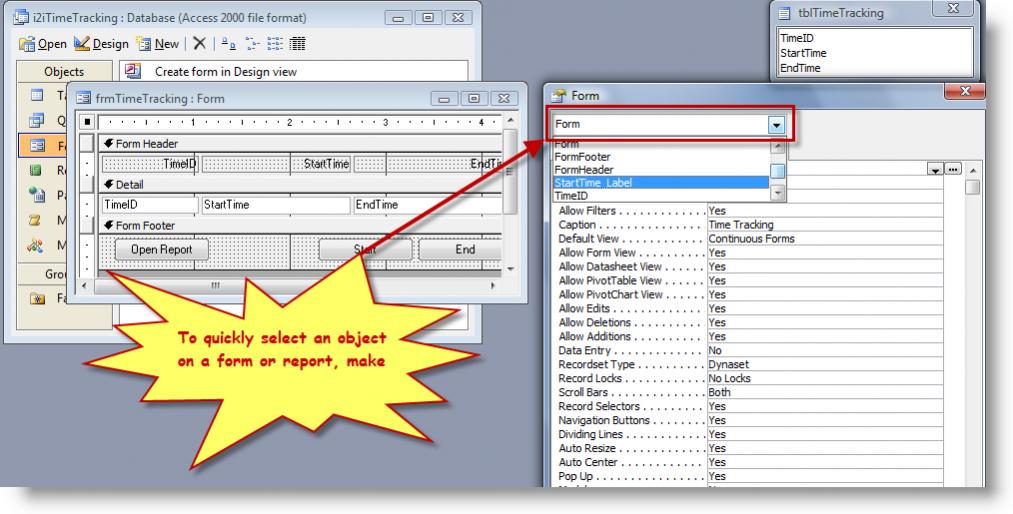
Task: Select the Modules object icon in sidebar
Action: (x=36, y=245)
